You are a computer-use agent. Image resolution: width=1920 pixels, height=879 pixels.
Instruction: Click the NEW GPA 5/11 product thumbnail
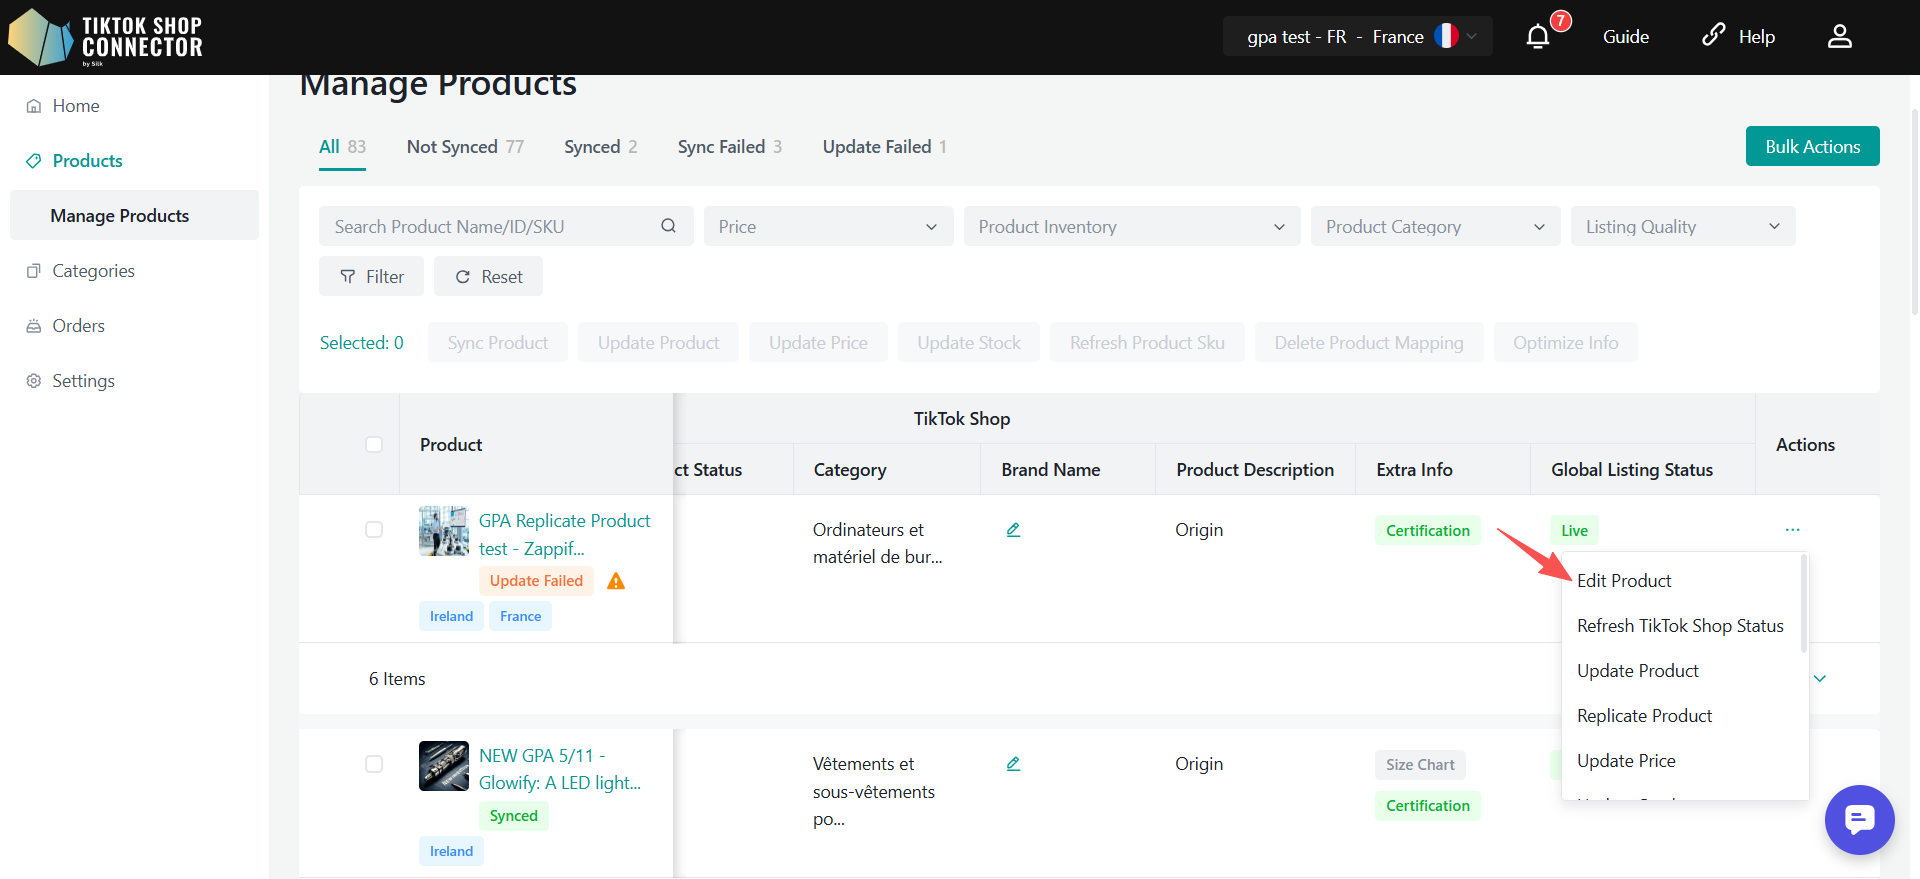(444, 766)
